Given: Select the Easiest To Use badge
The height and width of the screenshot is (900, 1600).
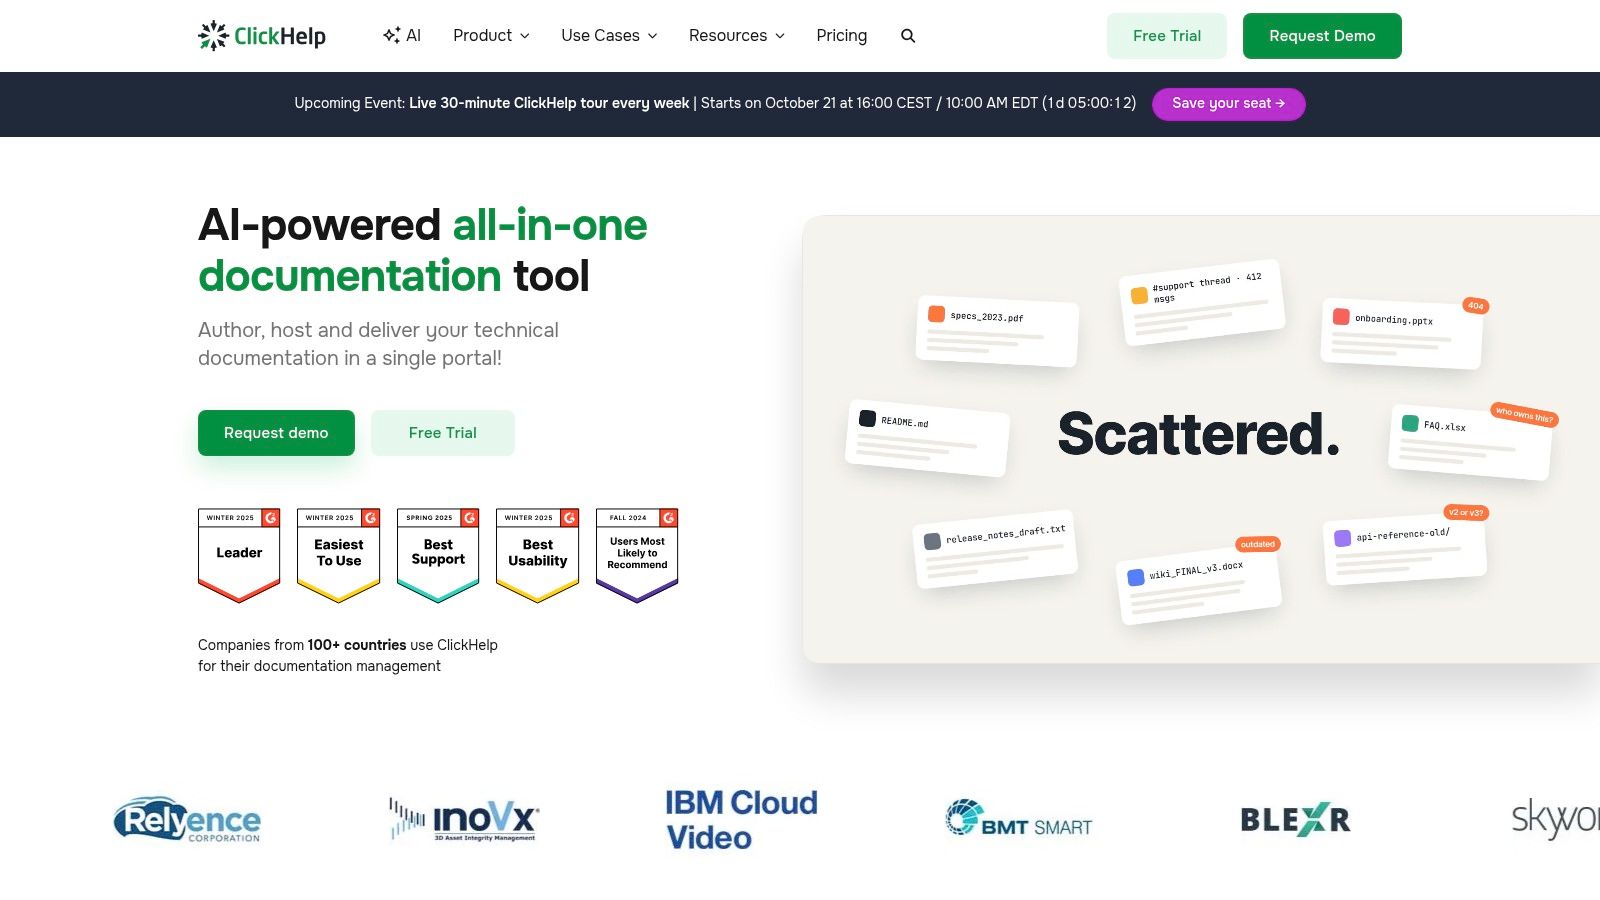Looking at the screenshot, I should 338,555.
